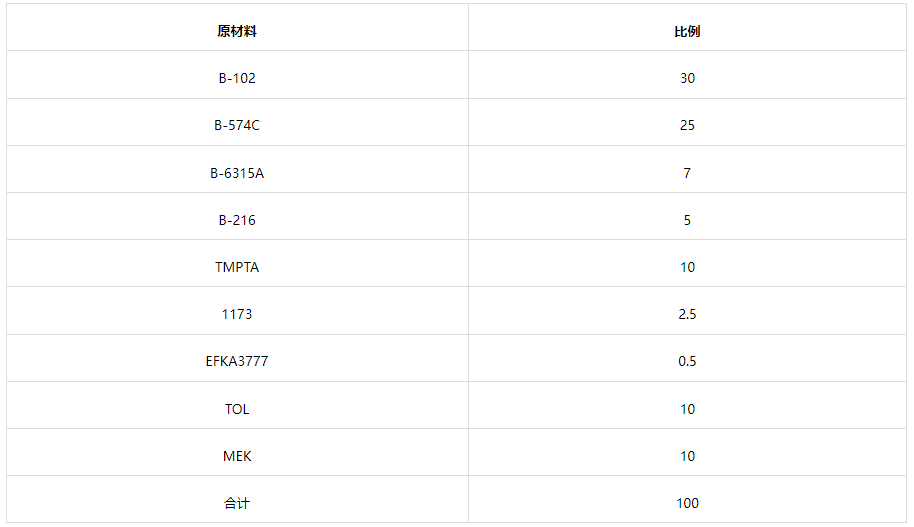The width and height of the screenshot is (914, 527).
Task: Click the total value 100
Action: coord(687,503)
